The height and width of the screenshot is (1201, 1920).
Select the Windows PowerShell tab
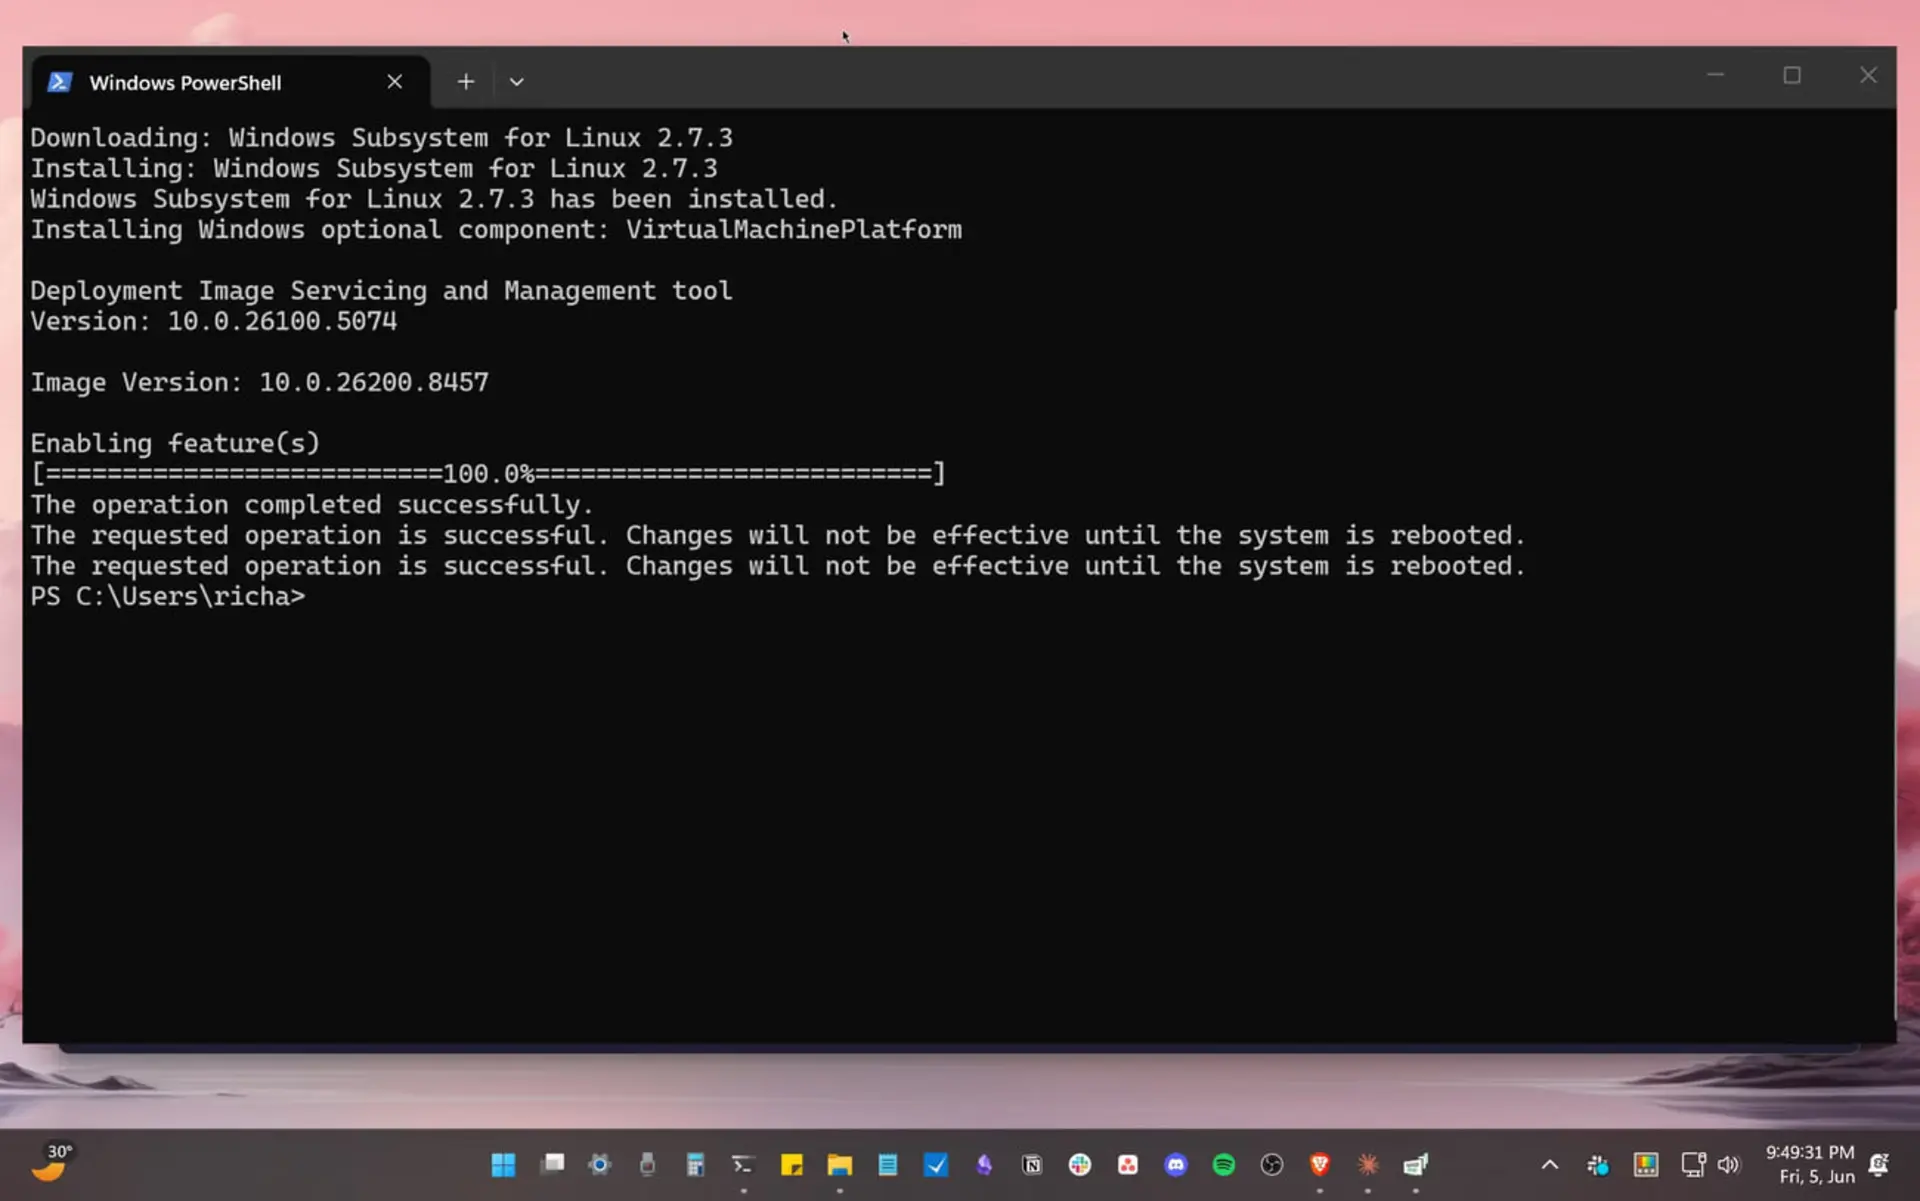(x=231, y=82)
